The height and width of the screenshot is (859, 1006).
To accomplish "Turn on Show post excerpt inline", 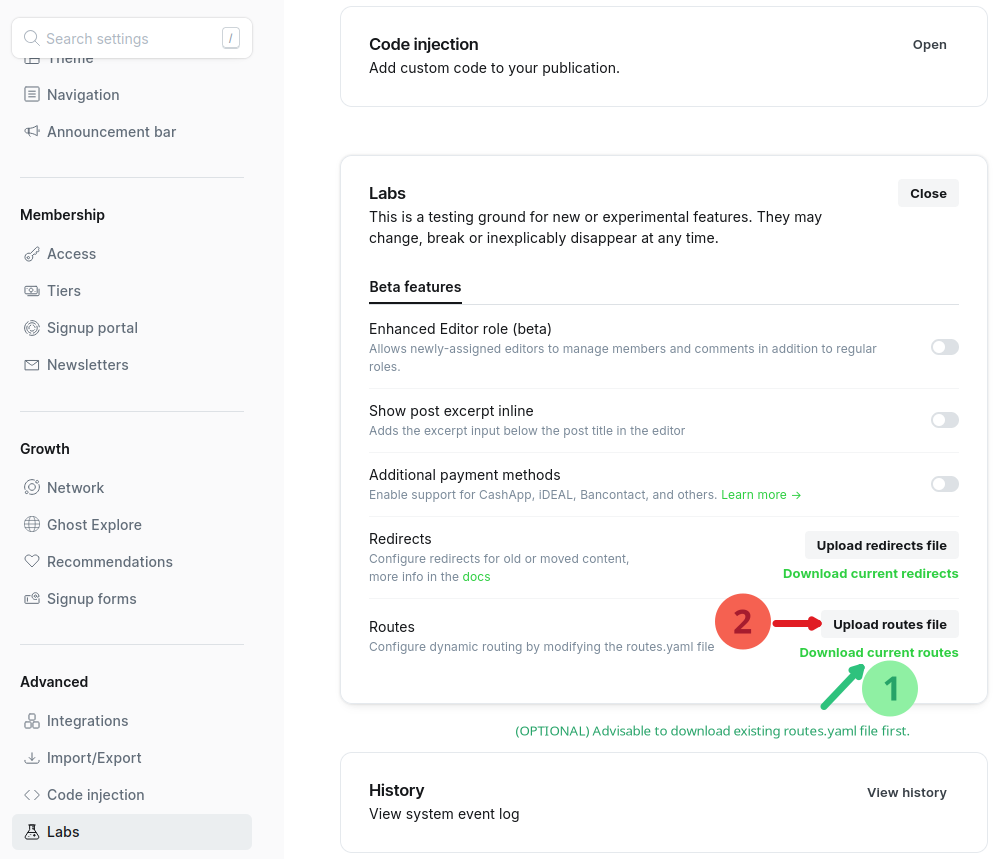I will coord(944,420).
